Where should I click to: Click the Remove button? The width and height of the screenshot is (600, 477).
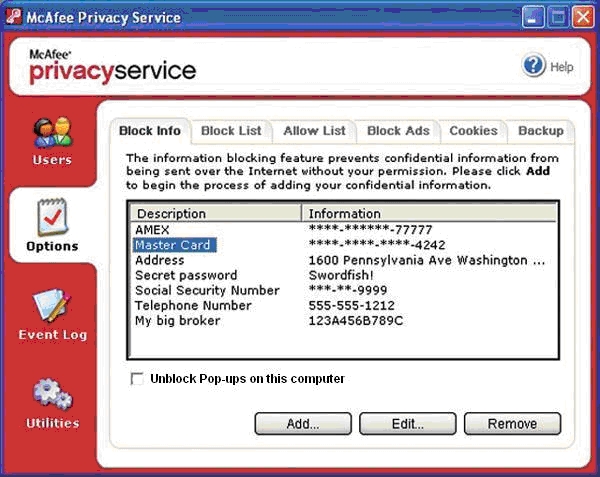[512, 424]
